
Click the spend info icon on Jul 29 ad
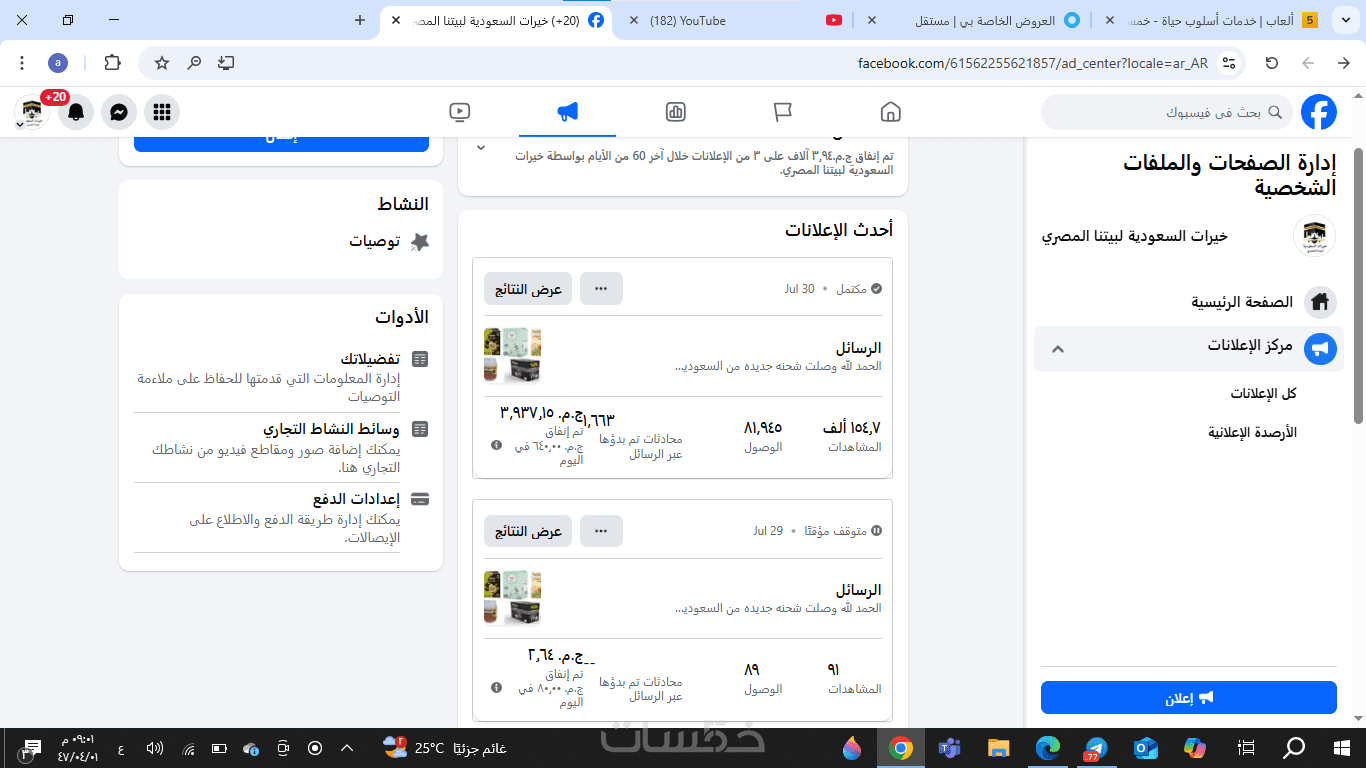point(497,688)
